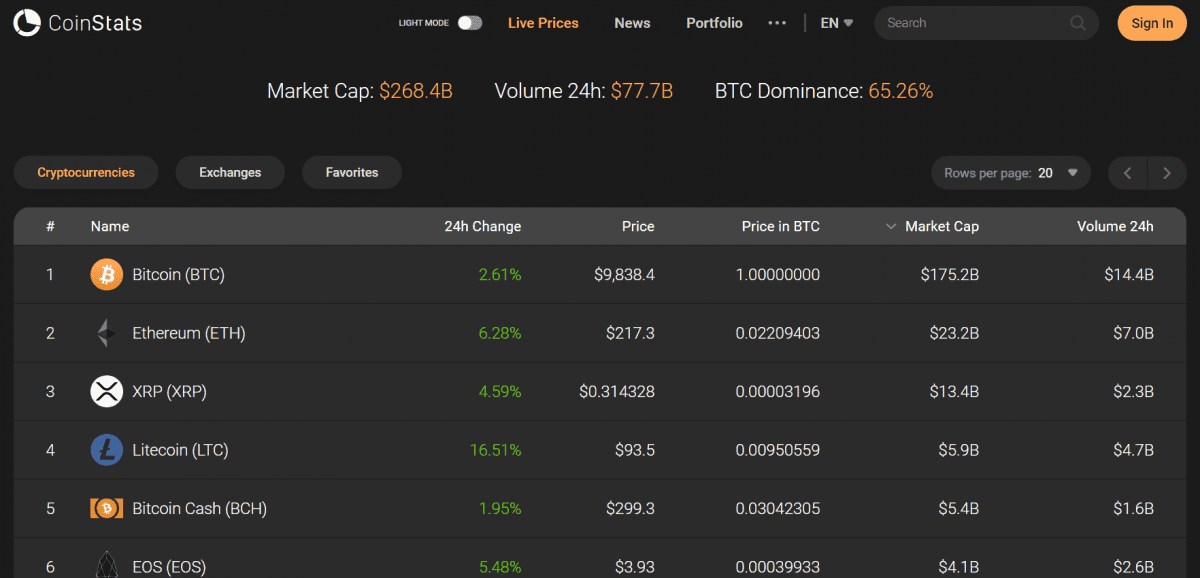
Task: Click Volume 24h value $77.7B
Action: (642, 91)
